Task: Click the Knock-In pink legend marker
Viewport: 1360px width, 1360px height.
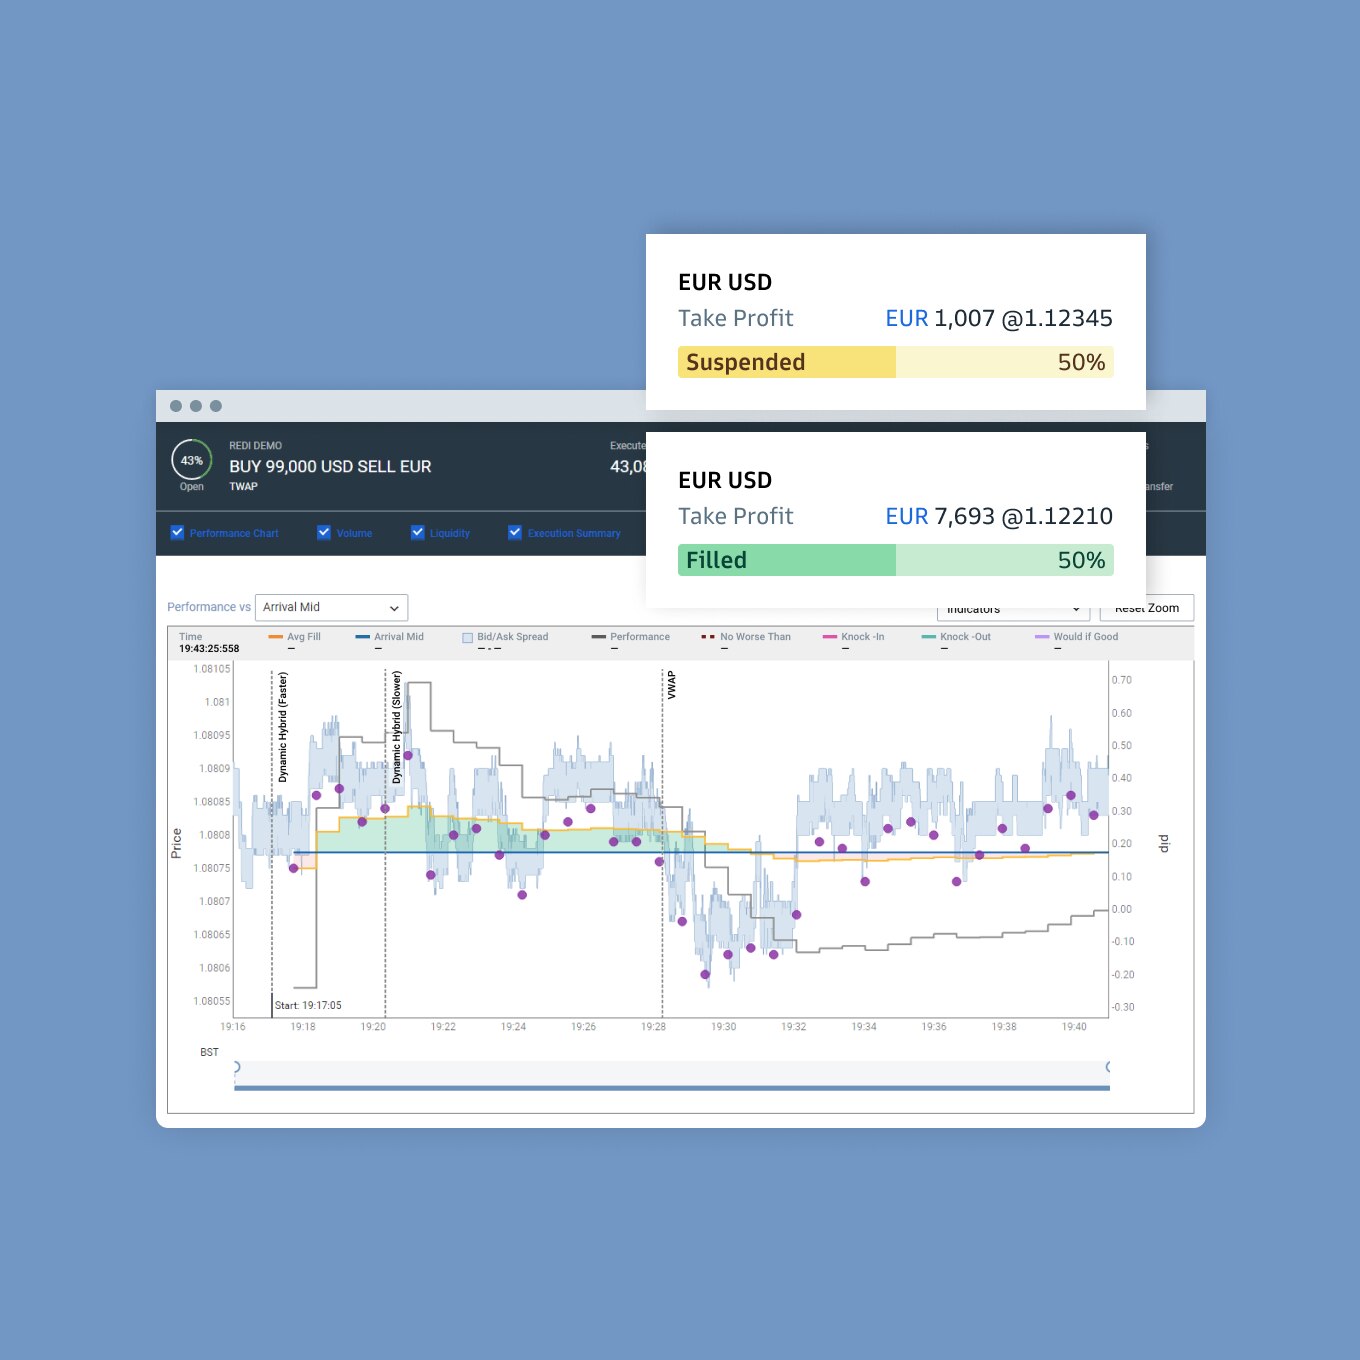Action: [x=829, y=637]
